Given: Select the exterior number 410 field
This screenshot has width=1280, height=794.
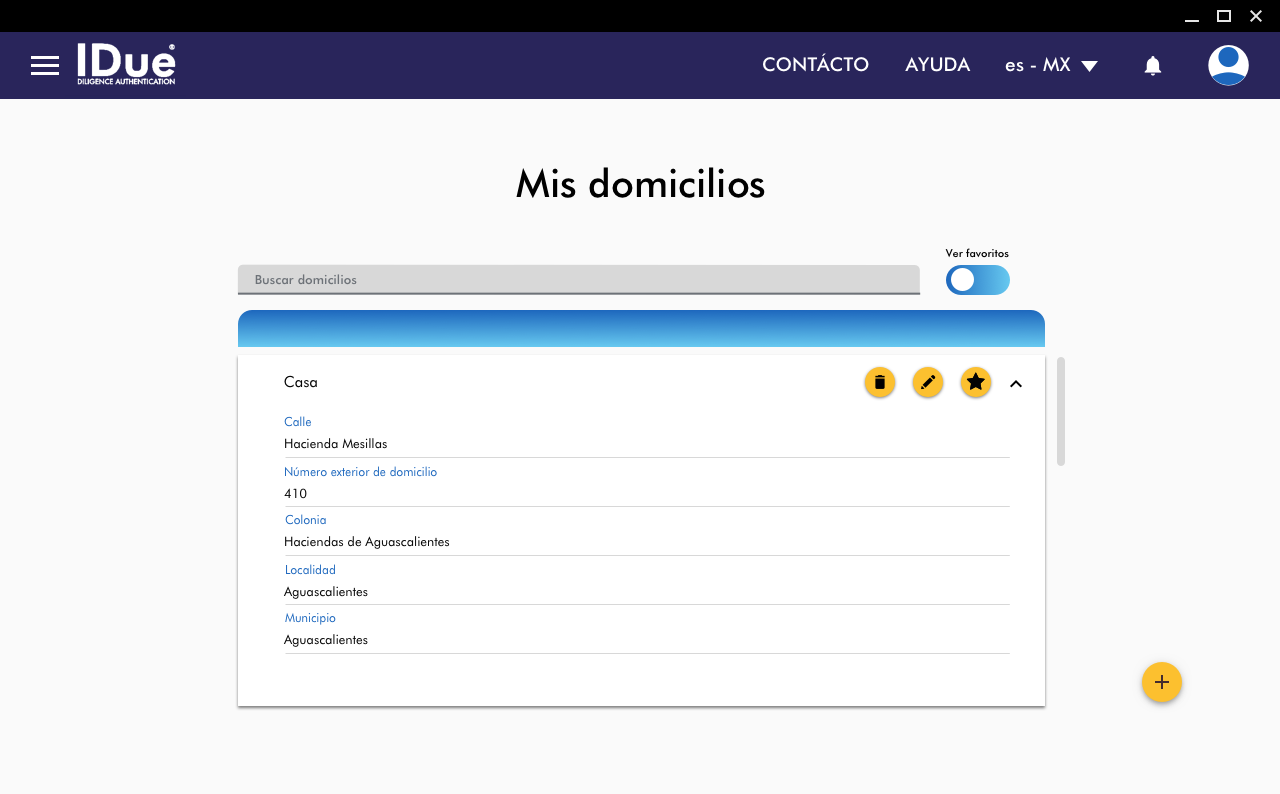Looking at the screenshot, I should point(296,494).
